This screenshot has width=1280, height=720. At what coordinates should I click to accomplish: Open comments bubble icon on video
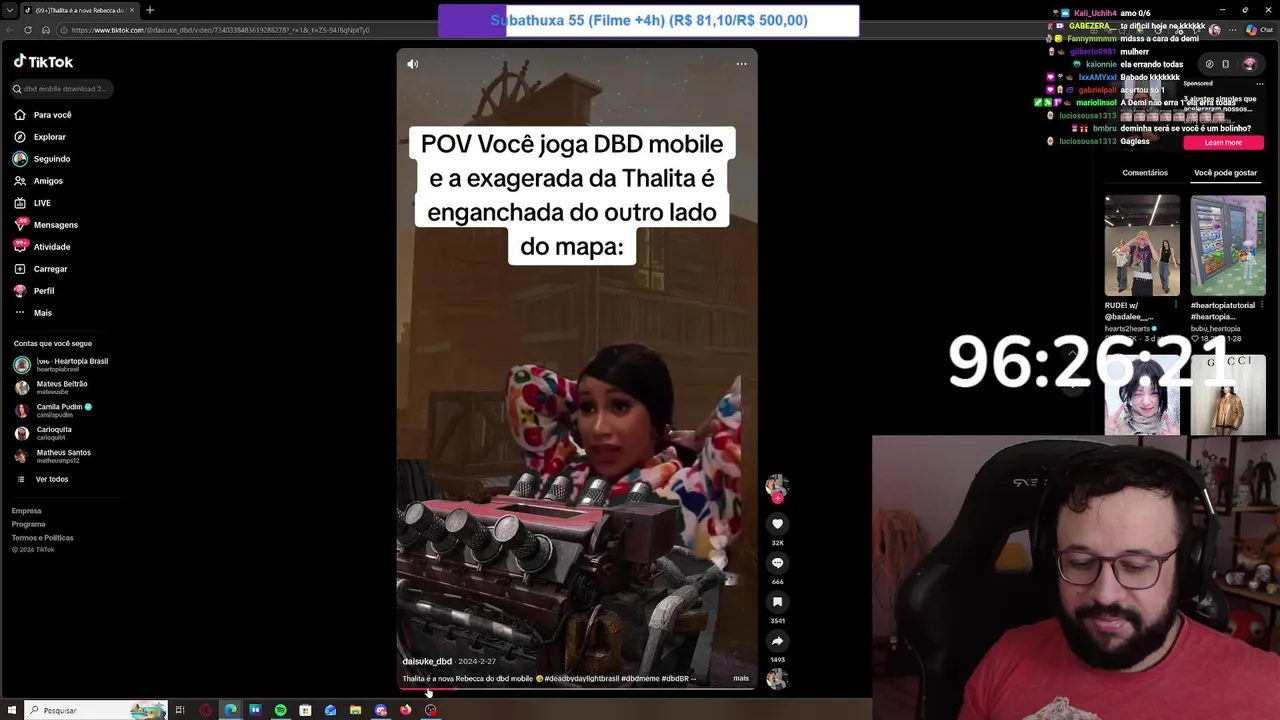click(777, 563)
